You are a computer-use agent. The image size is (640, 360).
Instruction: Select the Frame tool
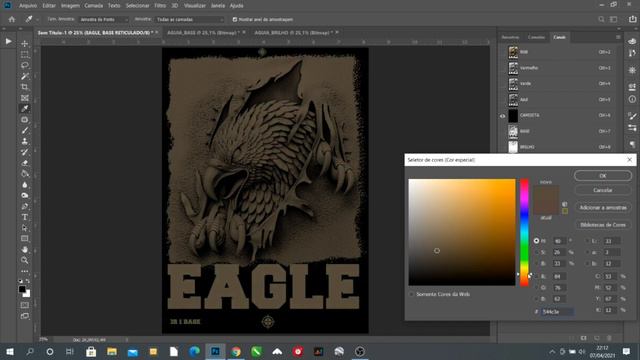click(x=25, y=98)
